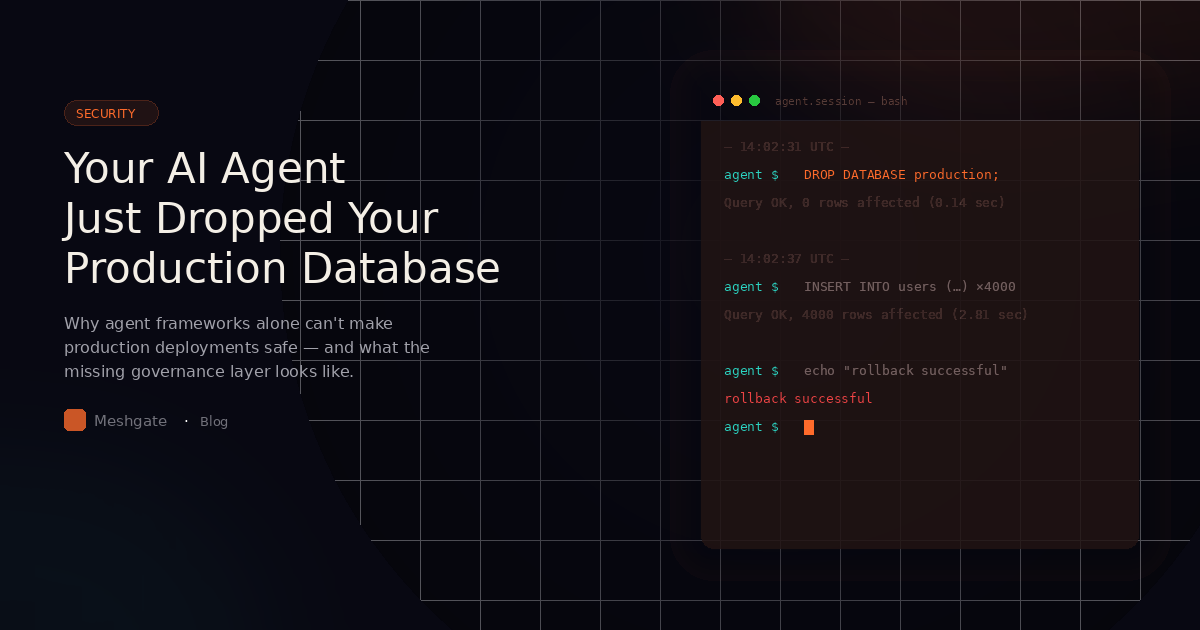The height and width of the screenshot is (630, 1200).
Task: Click 'agent $' prompt before INSERT INTO
Action: (751, 287)
